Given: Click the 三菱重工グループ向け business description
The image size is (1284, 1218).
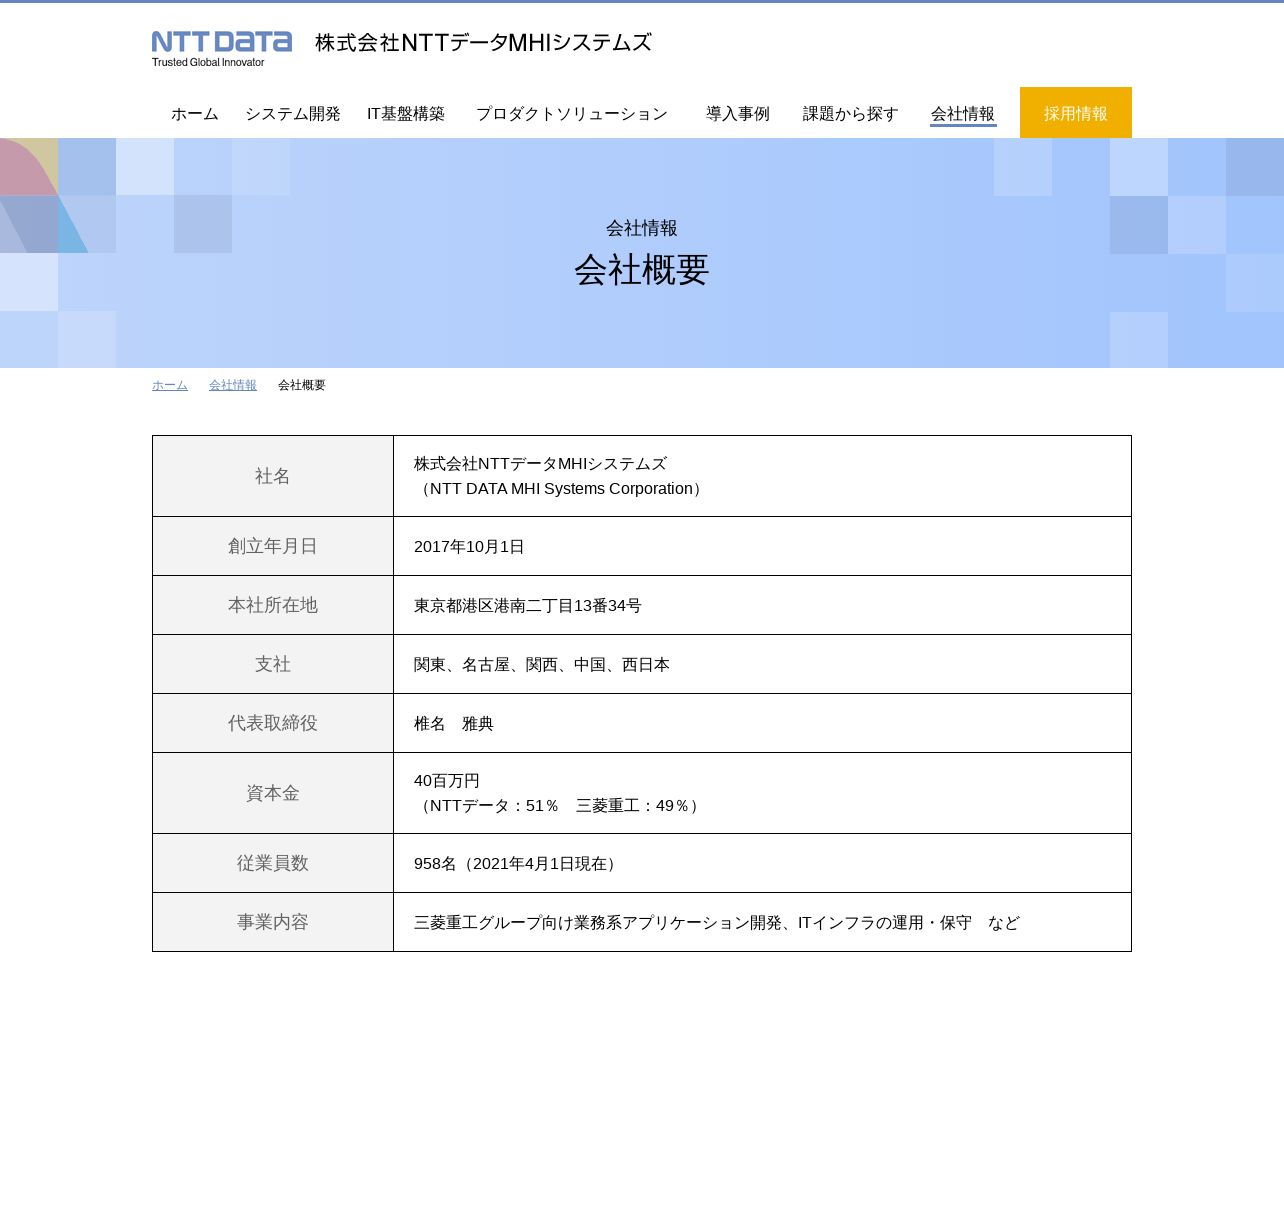Looking at the screenshot, I should click(x=717, y=923).
